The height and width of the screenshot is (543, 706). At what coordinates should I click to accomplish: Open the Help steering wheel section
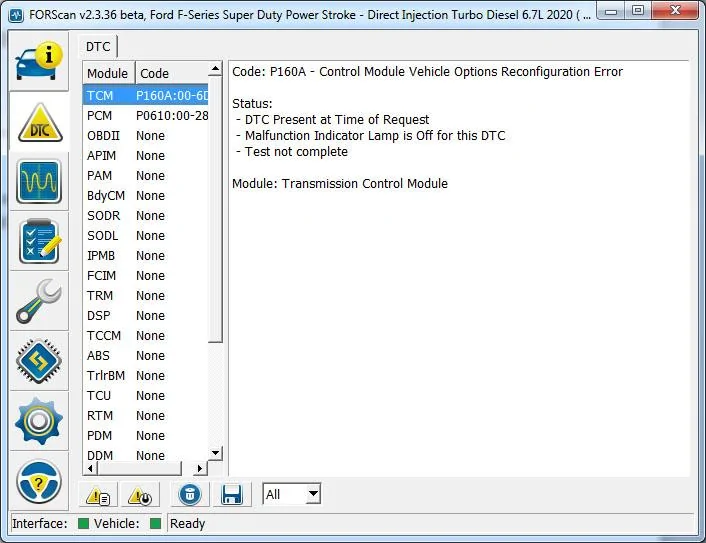click(x=39, y=481)
